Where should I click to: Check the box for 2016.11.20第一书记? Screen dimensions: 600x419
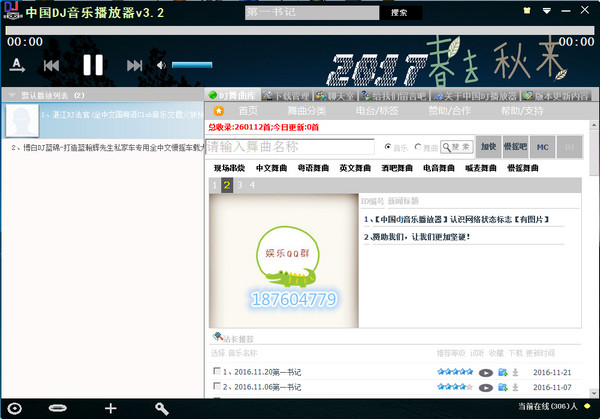[x=217, y=372]
